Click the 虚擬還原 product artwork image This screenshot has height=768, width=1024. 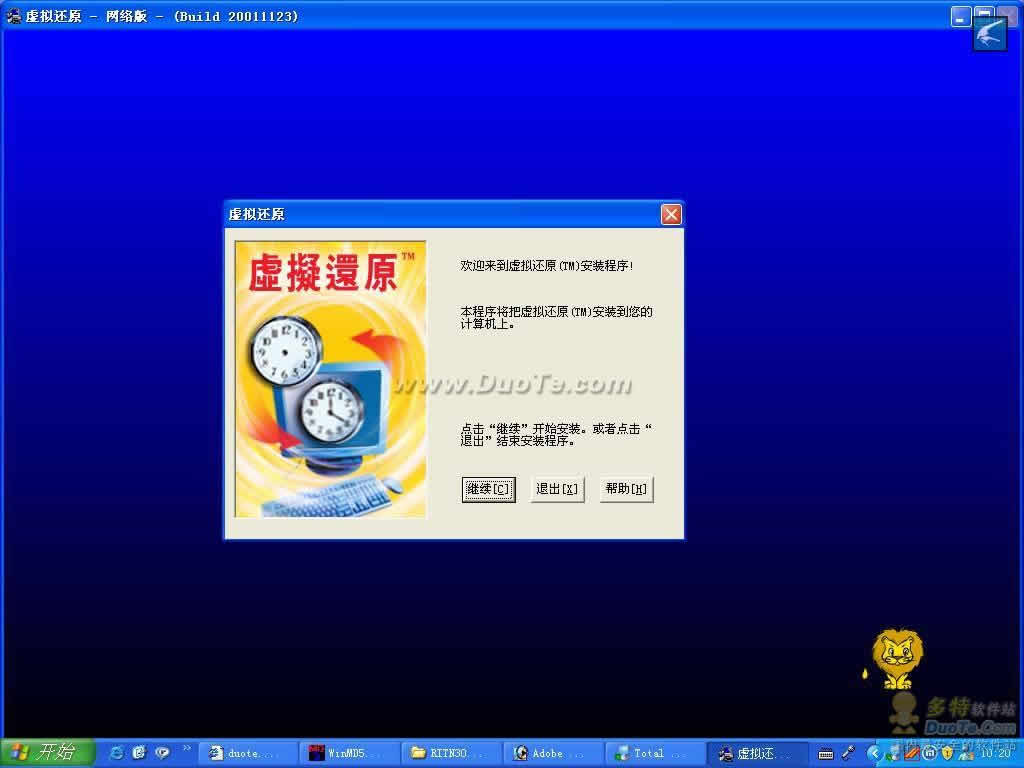330,379
